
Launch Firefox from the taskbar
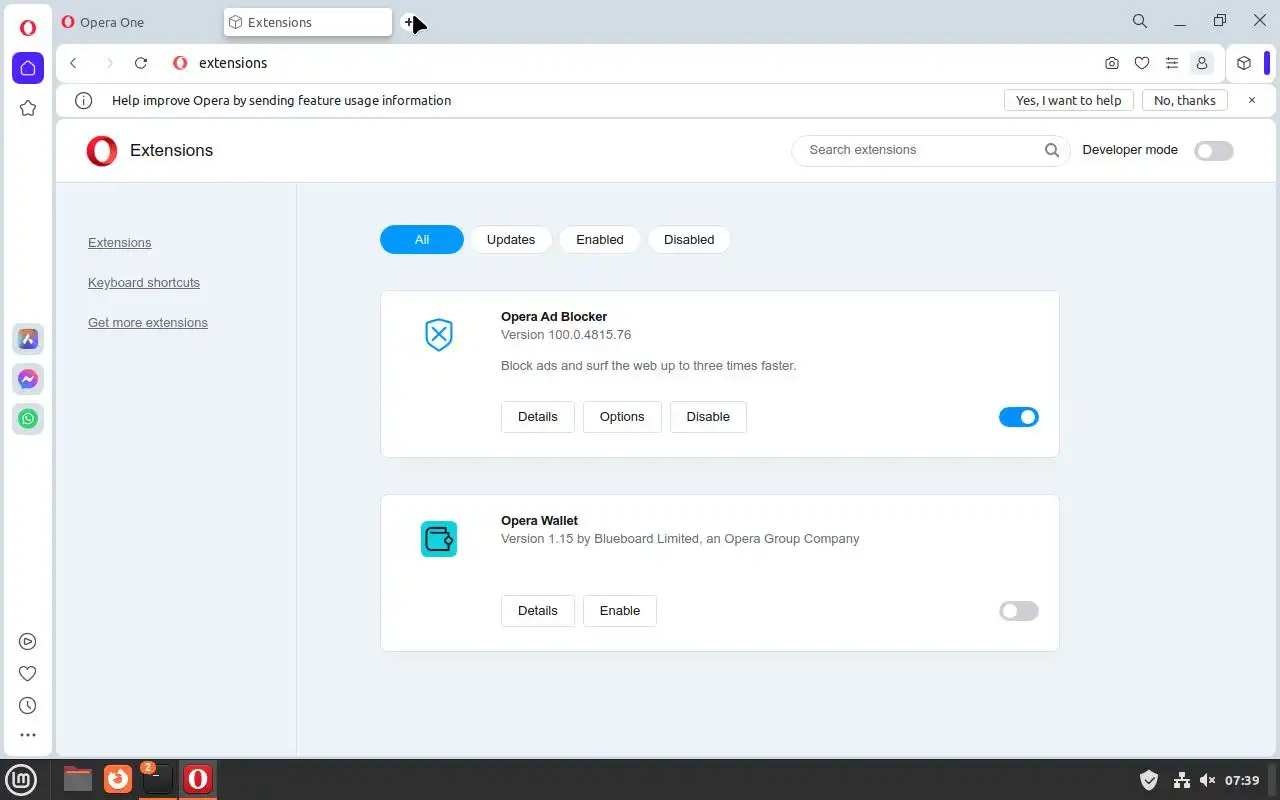tap(118, 779)
